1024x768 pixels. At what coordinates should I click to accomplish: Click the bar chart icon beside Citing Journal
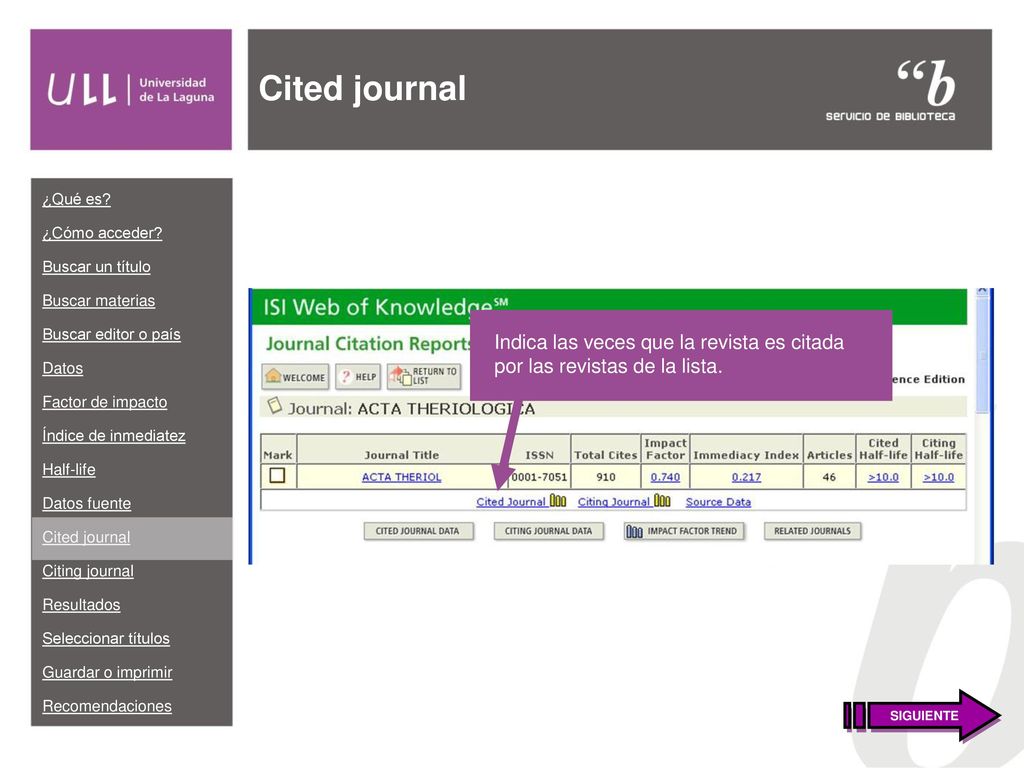tap(662, 501)
